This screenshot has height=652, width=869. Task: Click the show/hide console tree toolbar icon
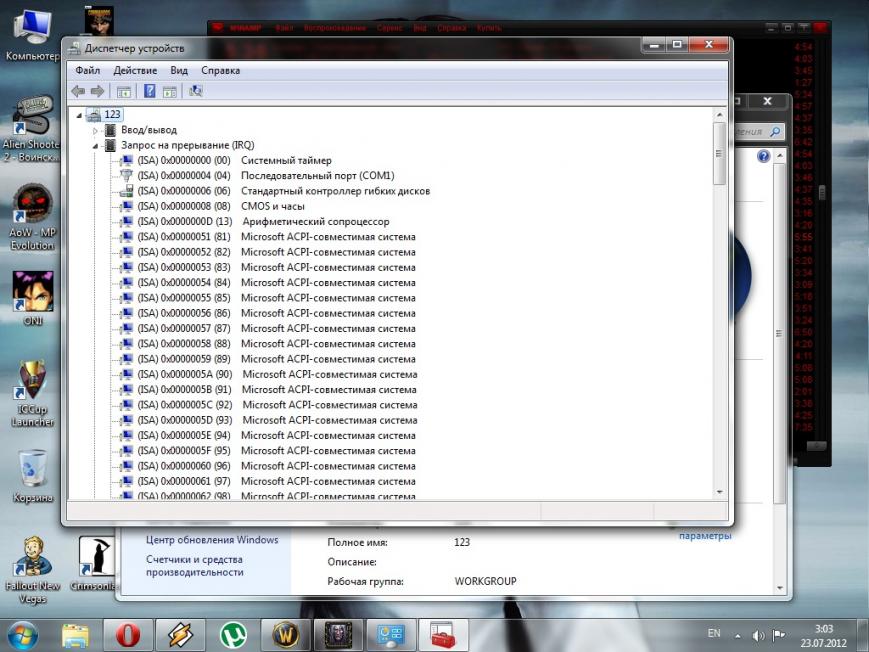tap(124, 91)
